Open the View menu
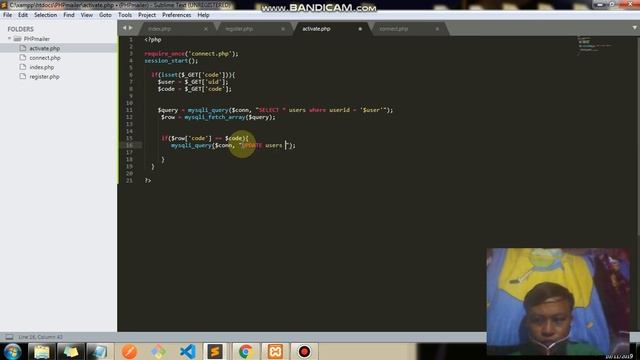The width and height of the screenshot is (640, 360). click(x=87, y=15)
